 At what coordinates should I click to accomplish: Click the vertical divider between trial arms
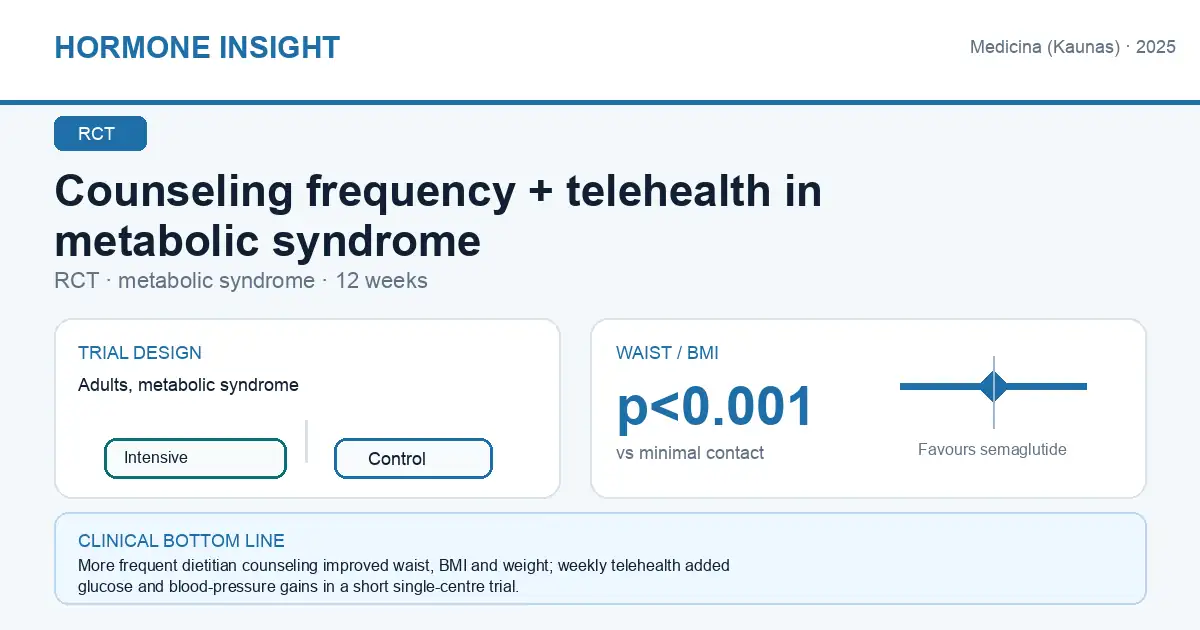tap(306, 441)
